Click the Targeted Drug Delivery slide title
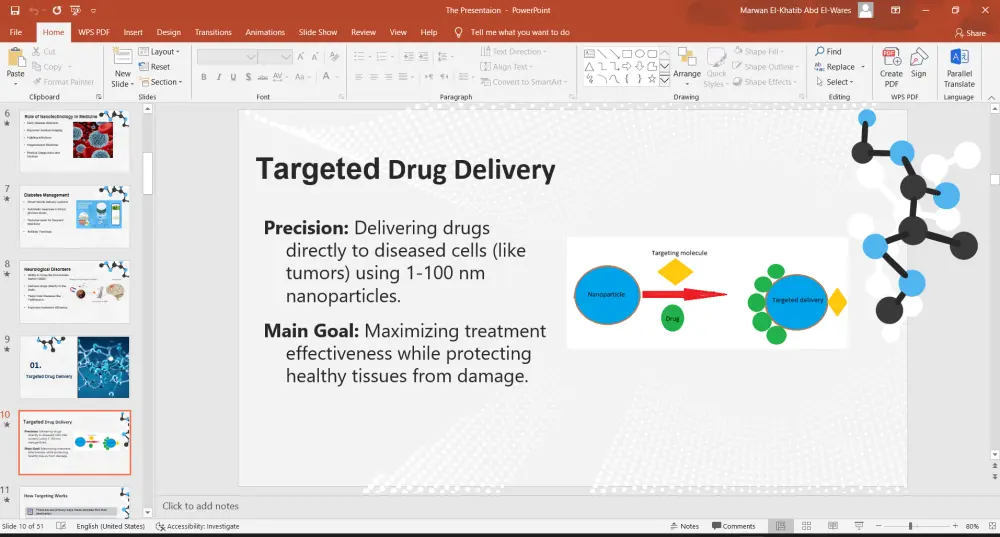Screen dimensions: 1000x537 click(406, 170)
